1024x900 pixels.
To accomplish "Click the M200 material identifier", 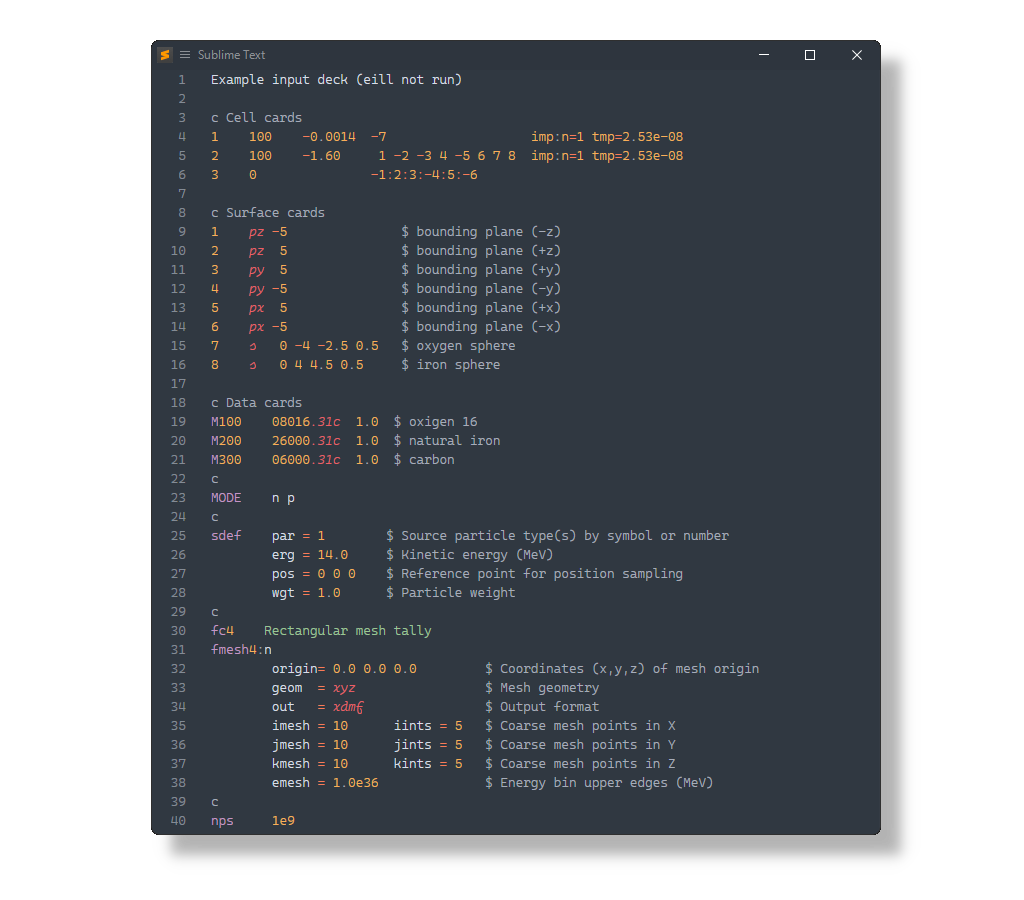I will pyautogui.click(x=226, y=441).
